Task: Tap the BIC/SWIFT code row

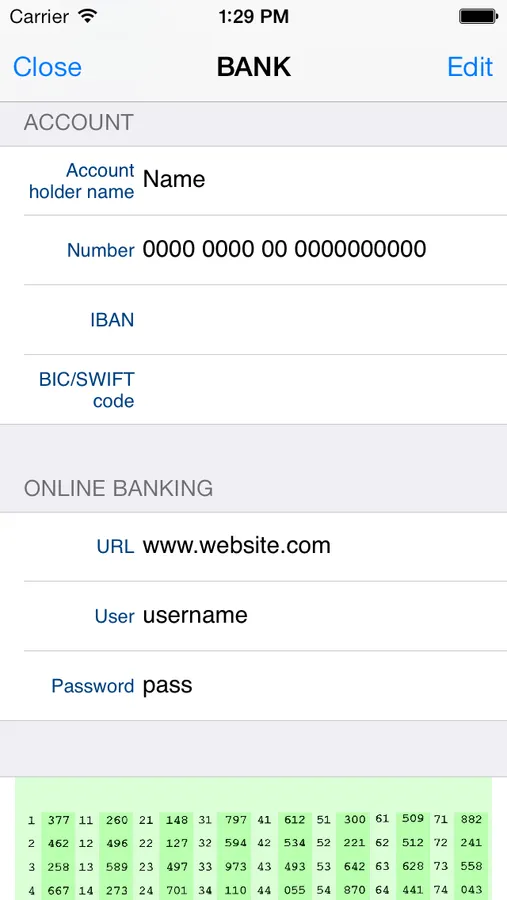Action: (x=253, y=390)
